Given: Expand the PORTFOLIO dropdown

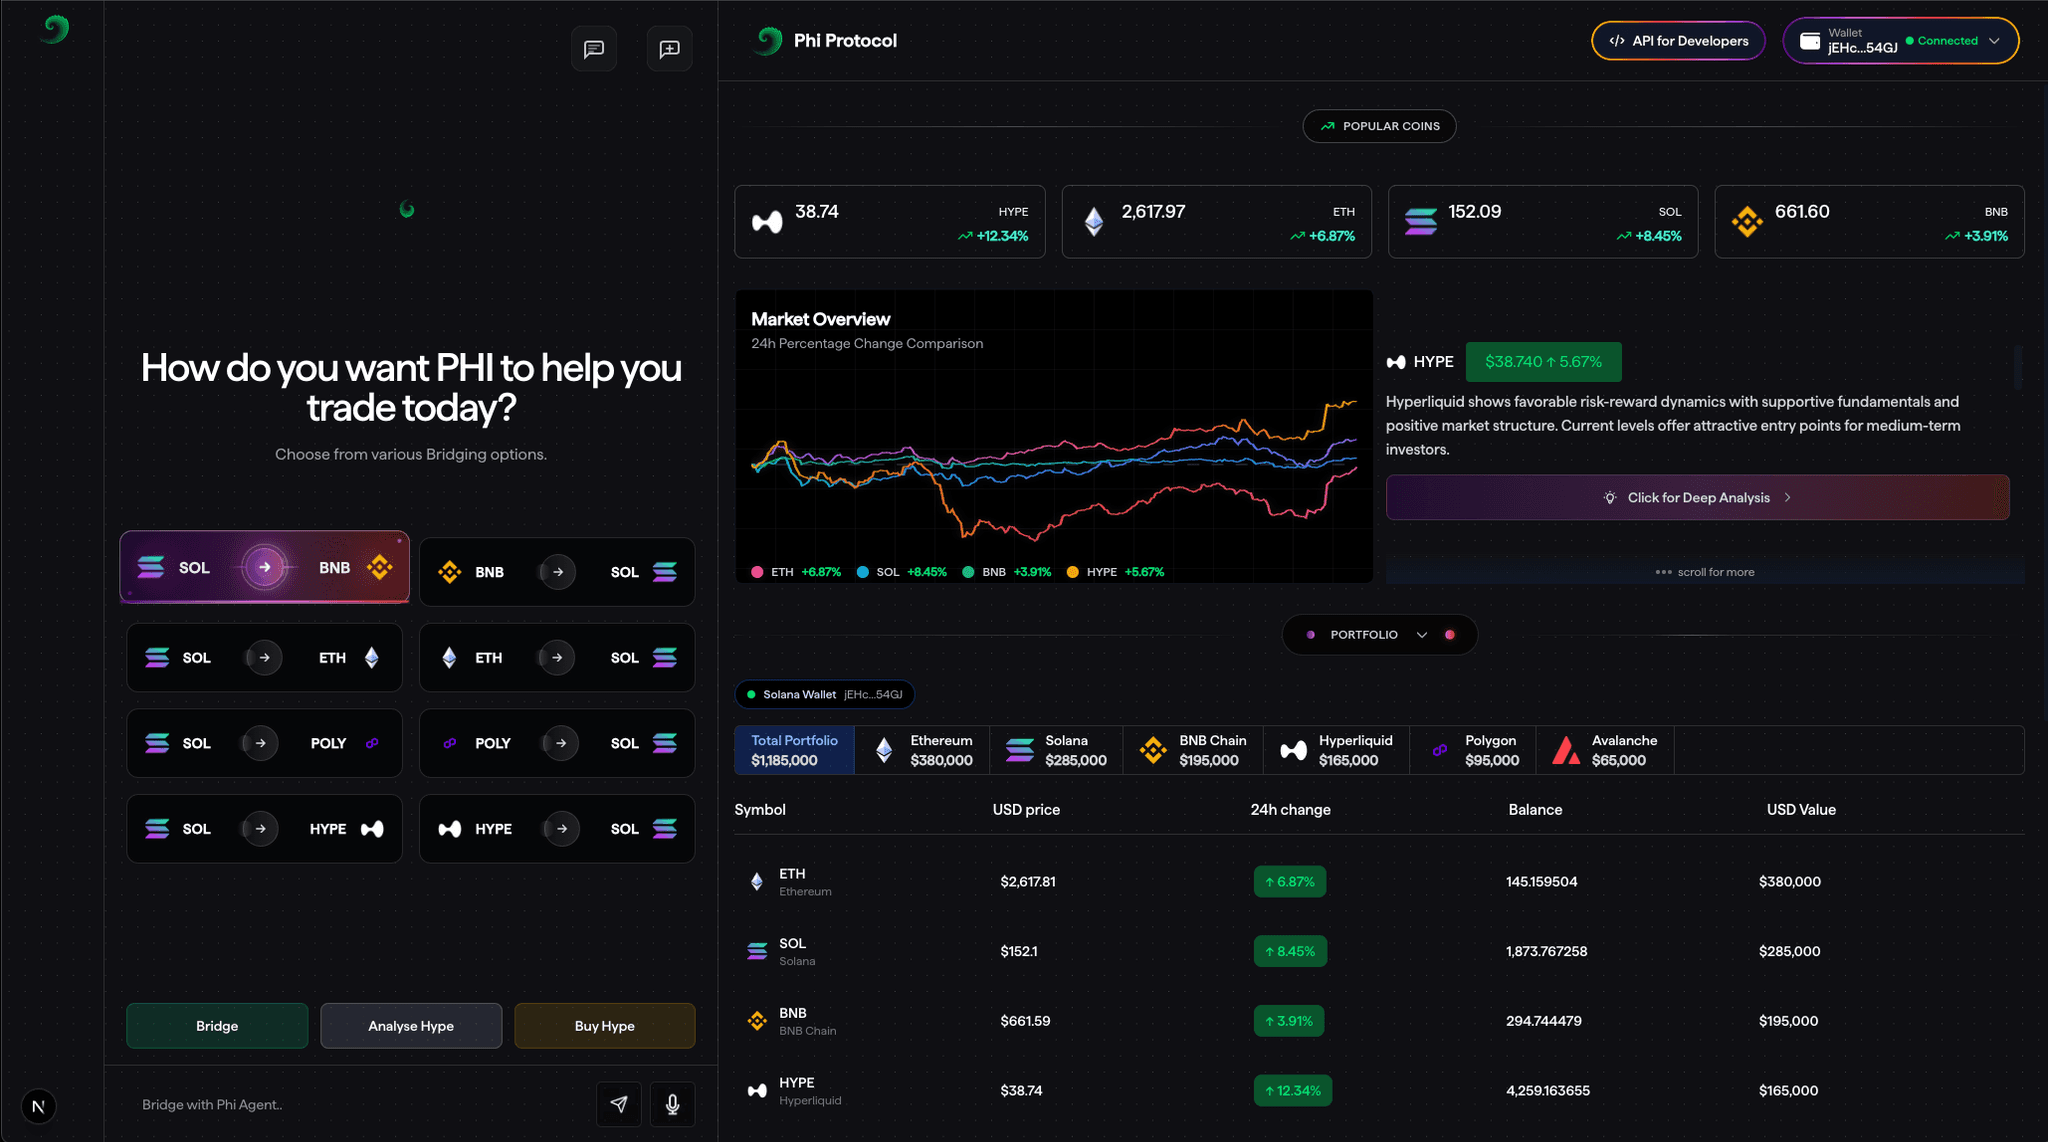Looking at the screenshot, I should pos(1420,634).
